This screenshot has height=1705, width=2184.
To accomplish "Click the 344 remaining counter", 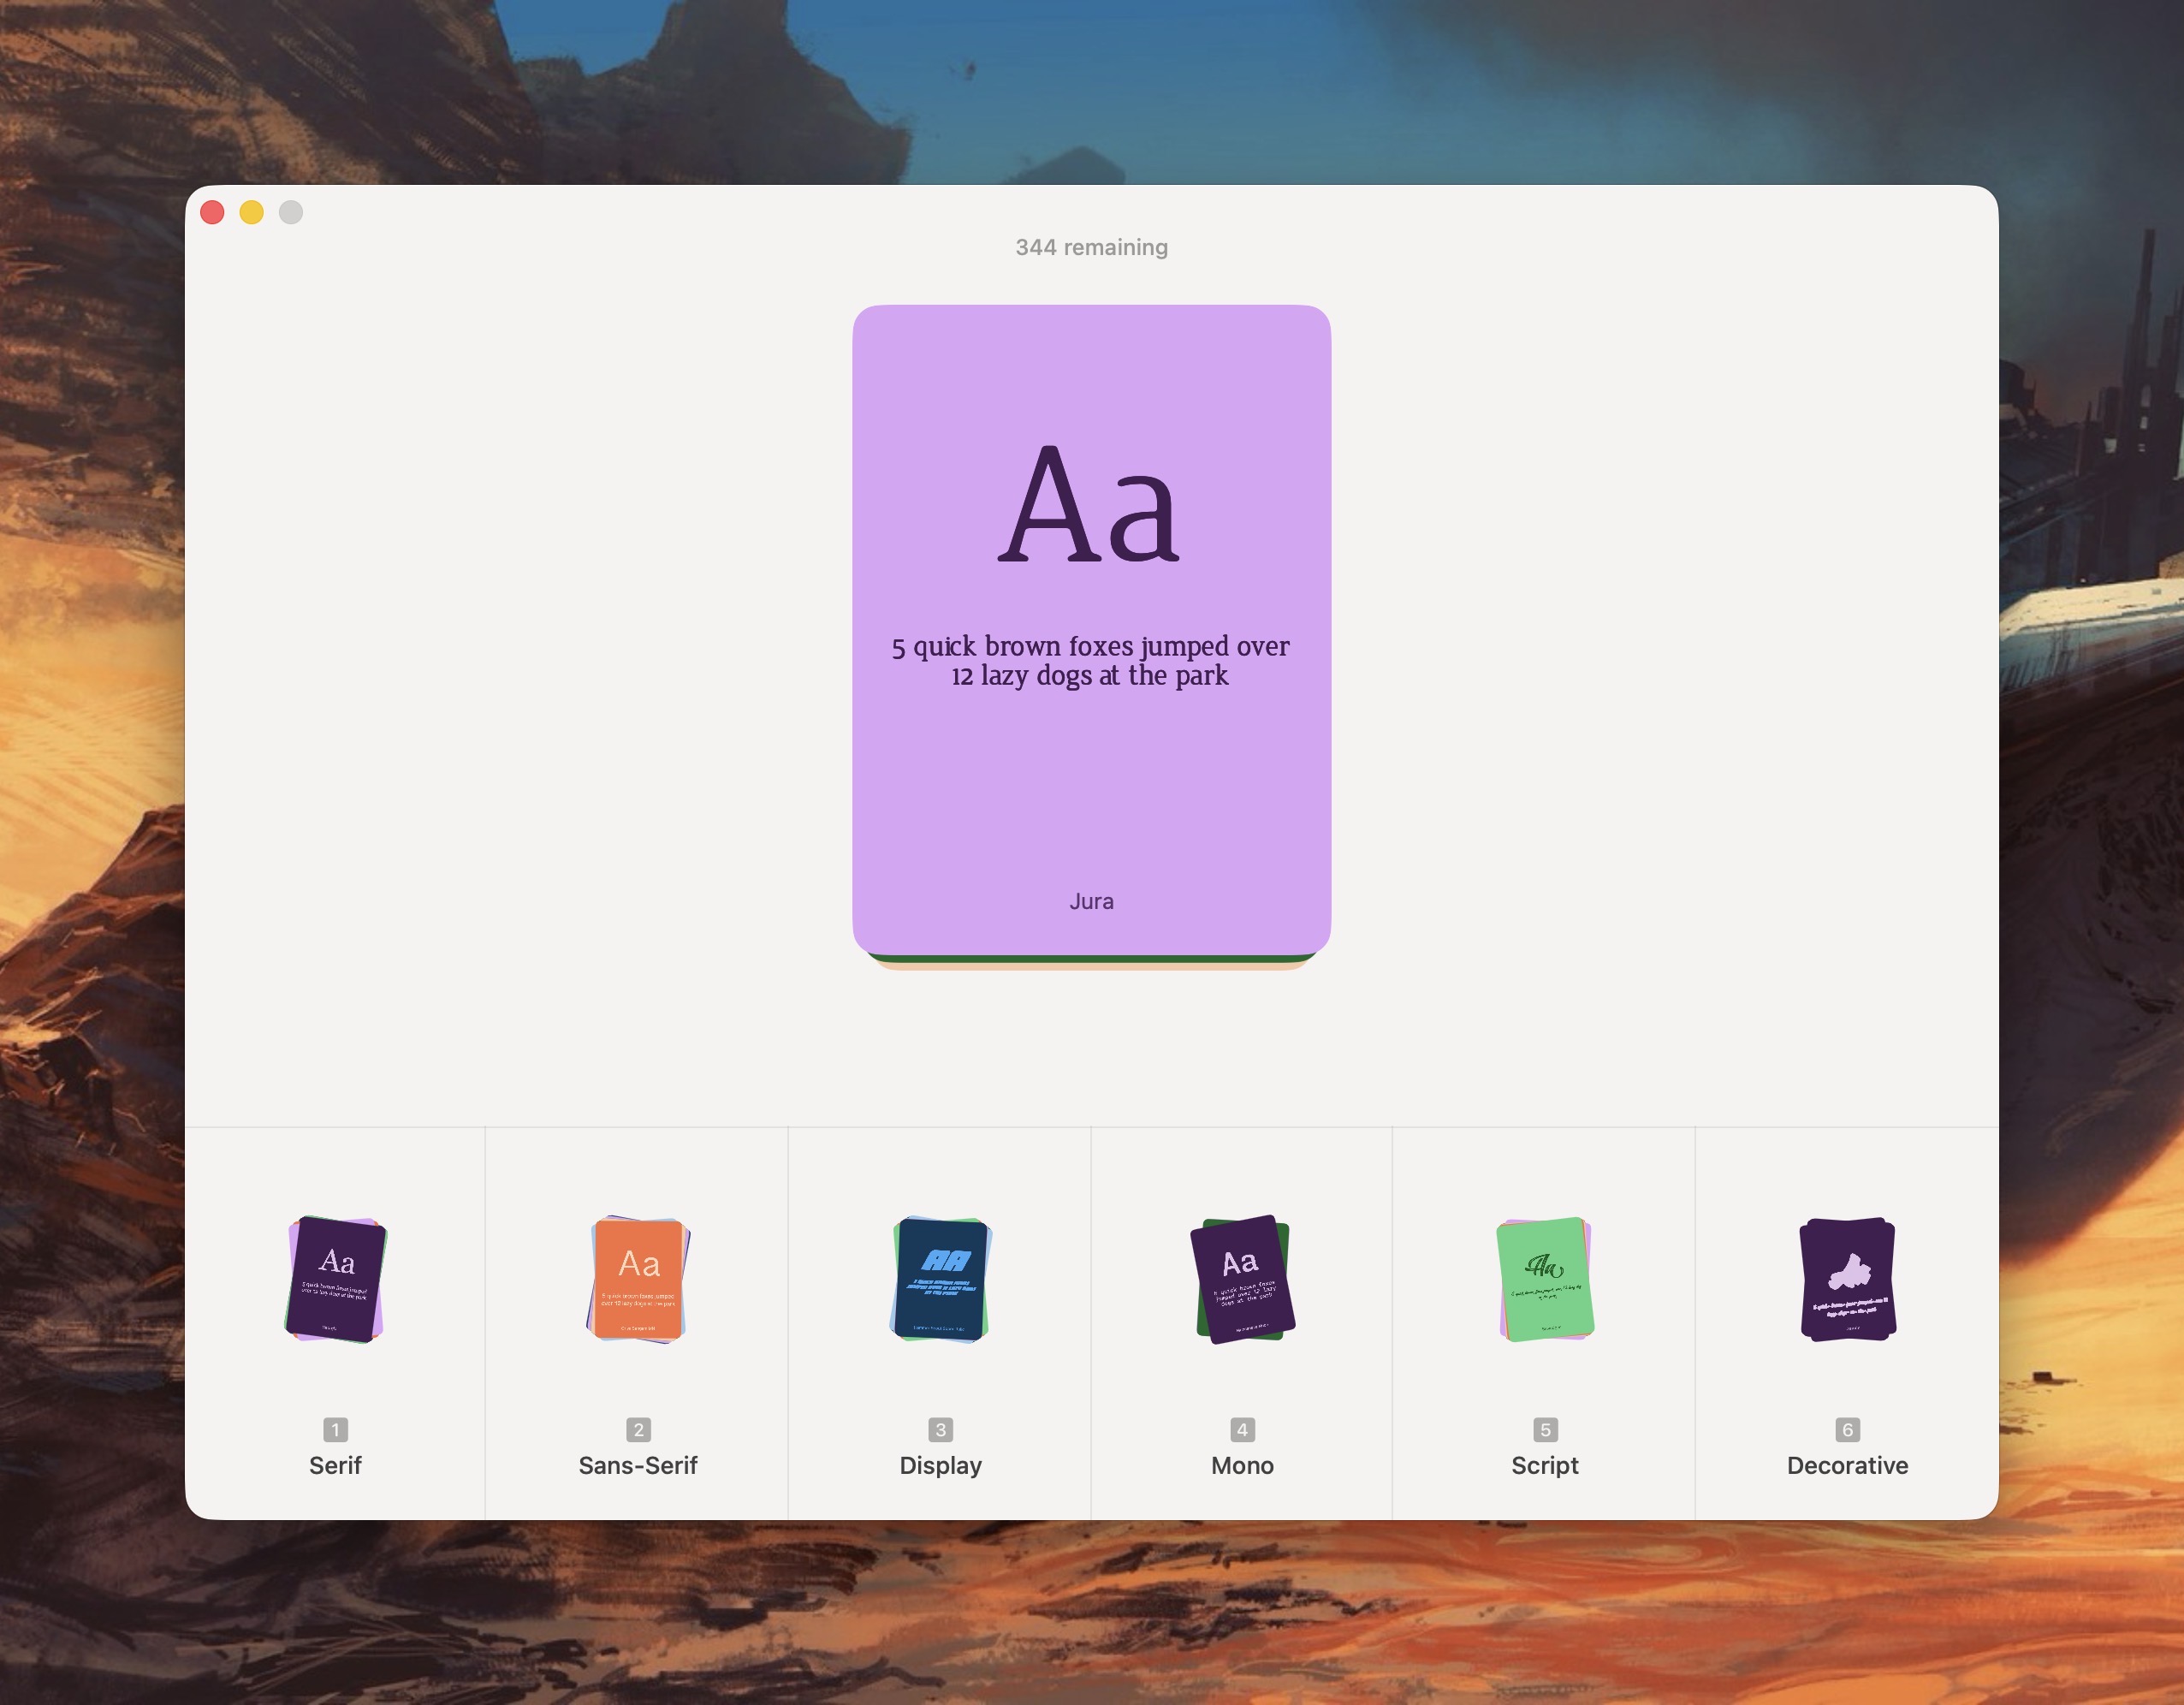I will (x=1091, y=247).
